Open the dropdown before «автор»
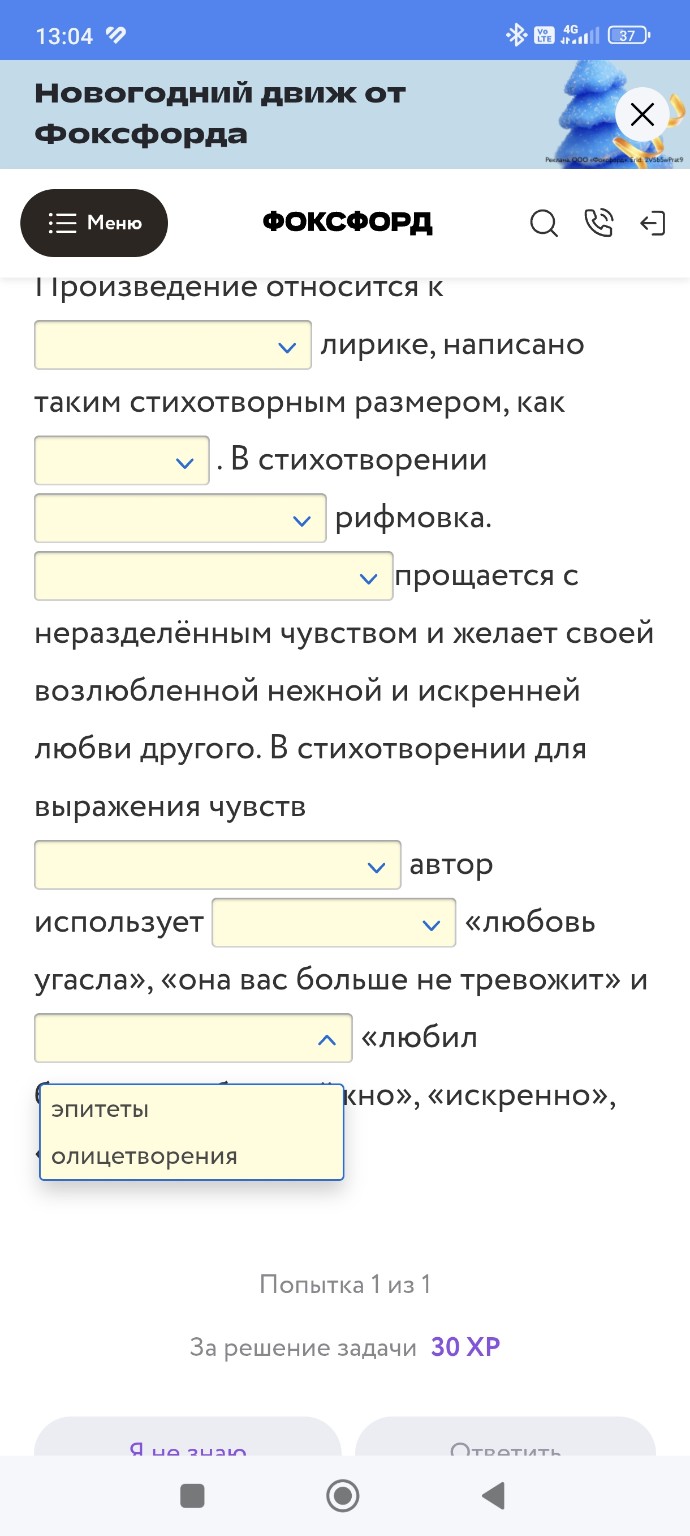690x1536 pixels. pos(216,864)
